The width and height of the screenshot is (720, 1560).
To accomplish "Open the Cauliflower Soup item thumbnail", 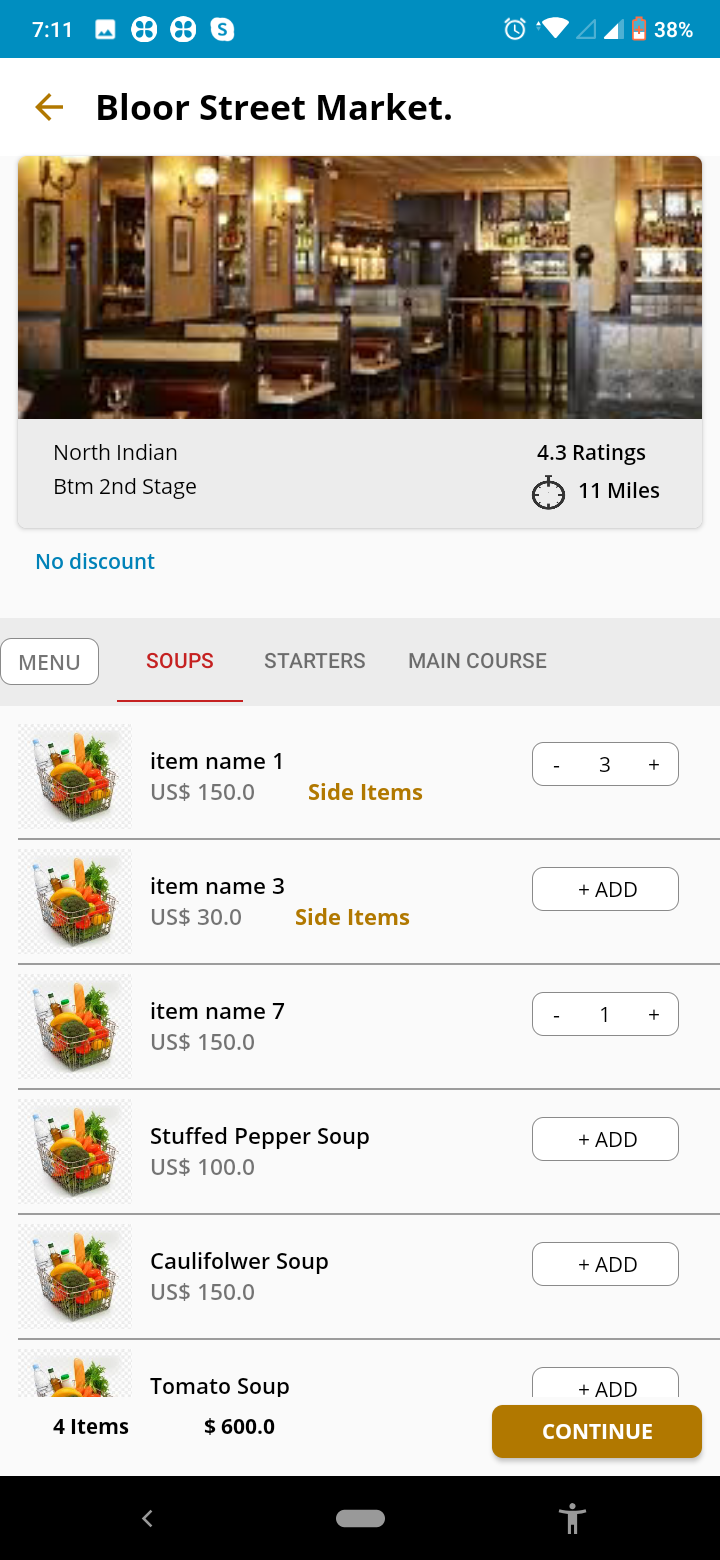I will click(x=75, y=1276).
